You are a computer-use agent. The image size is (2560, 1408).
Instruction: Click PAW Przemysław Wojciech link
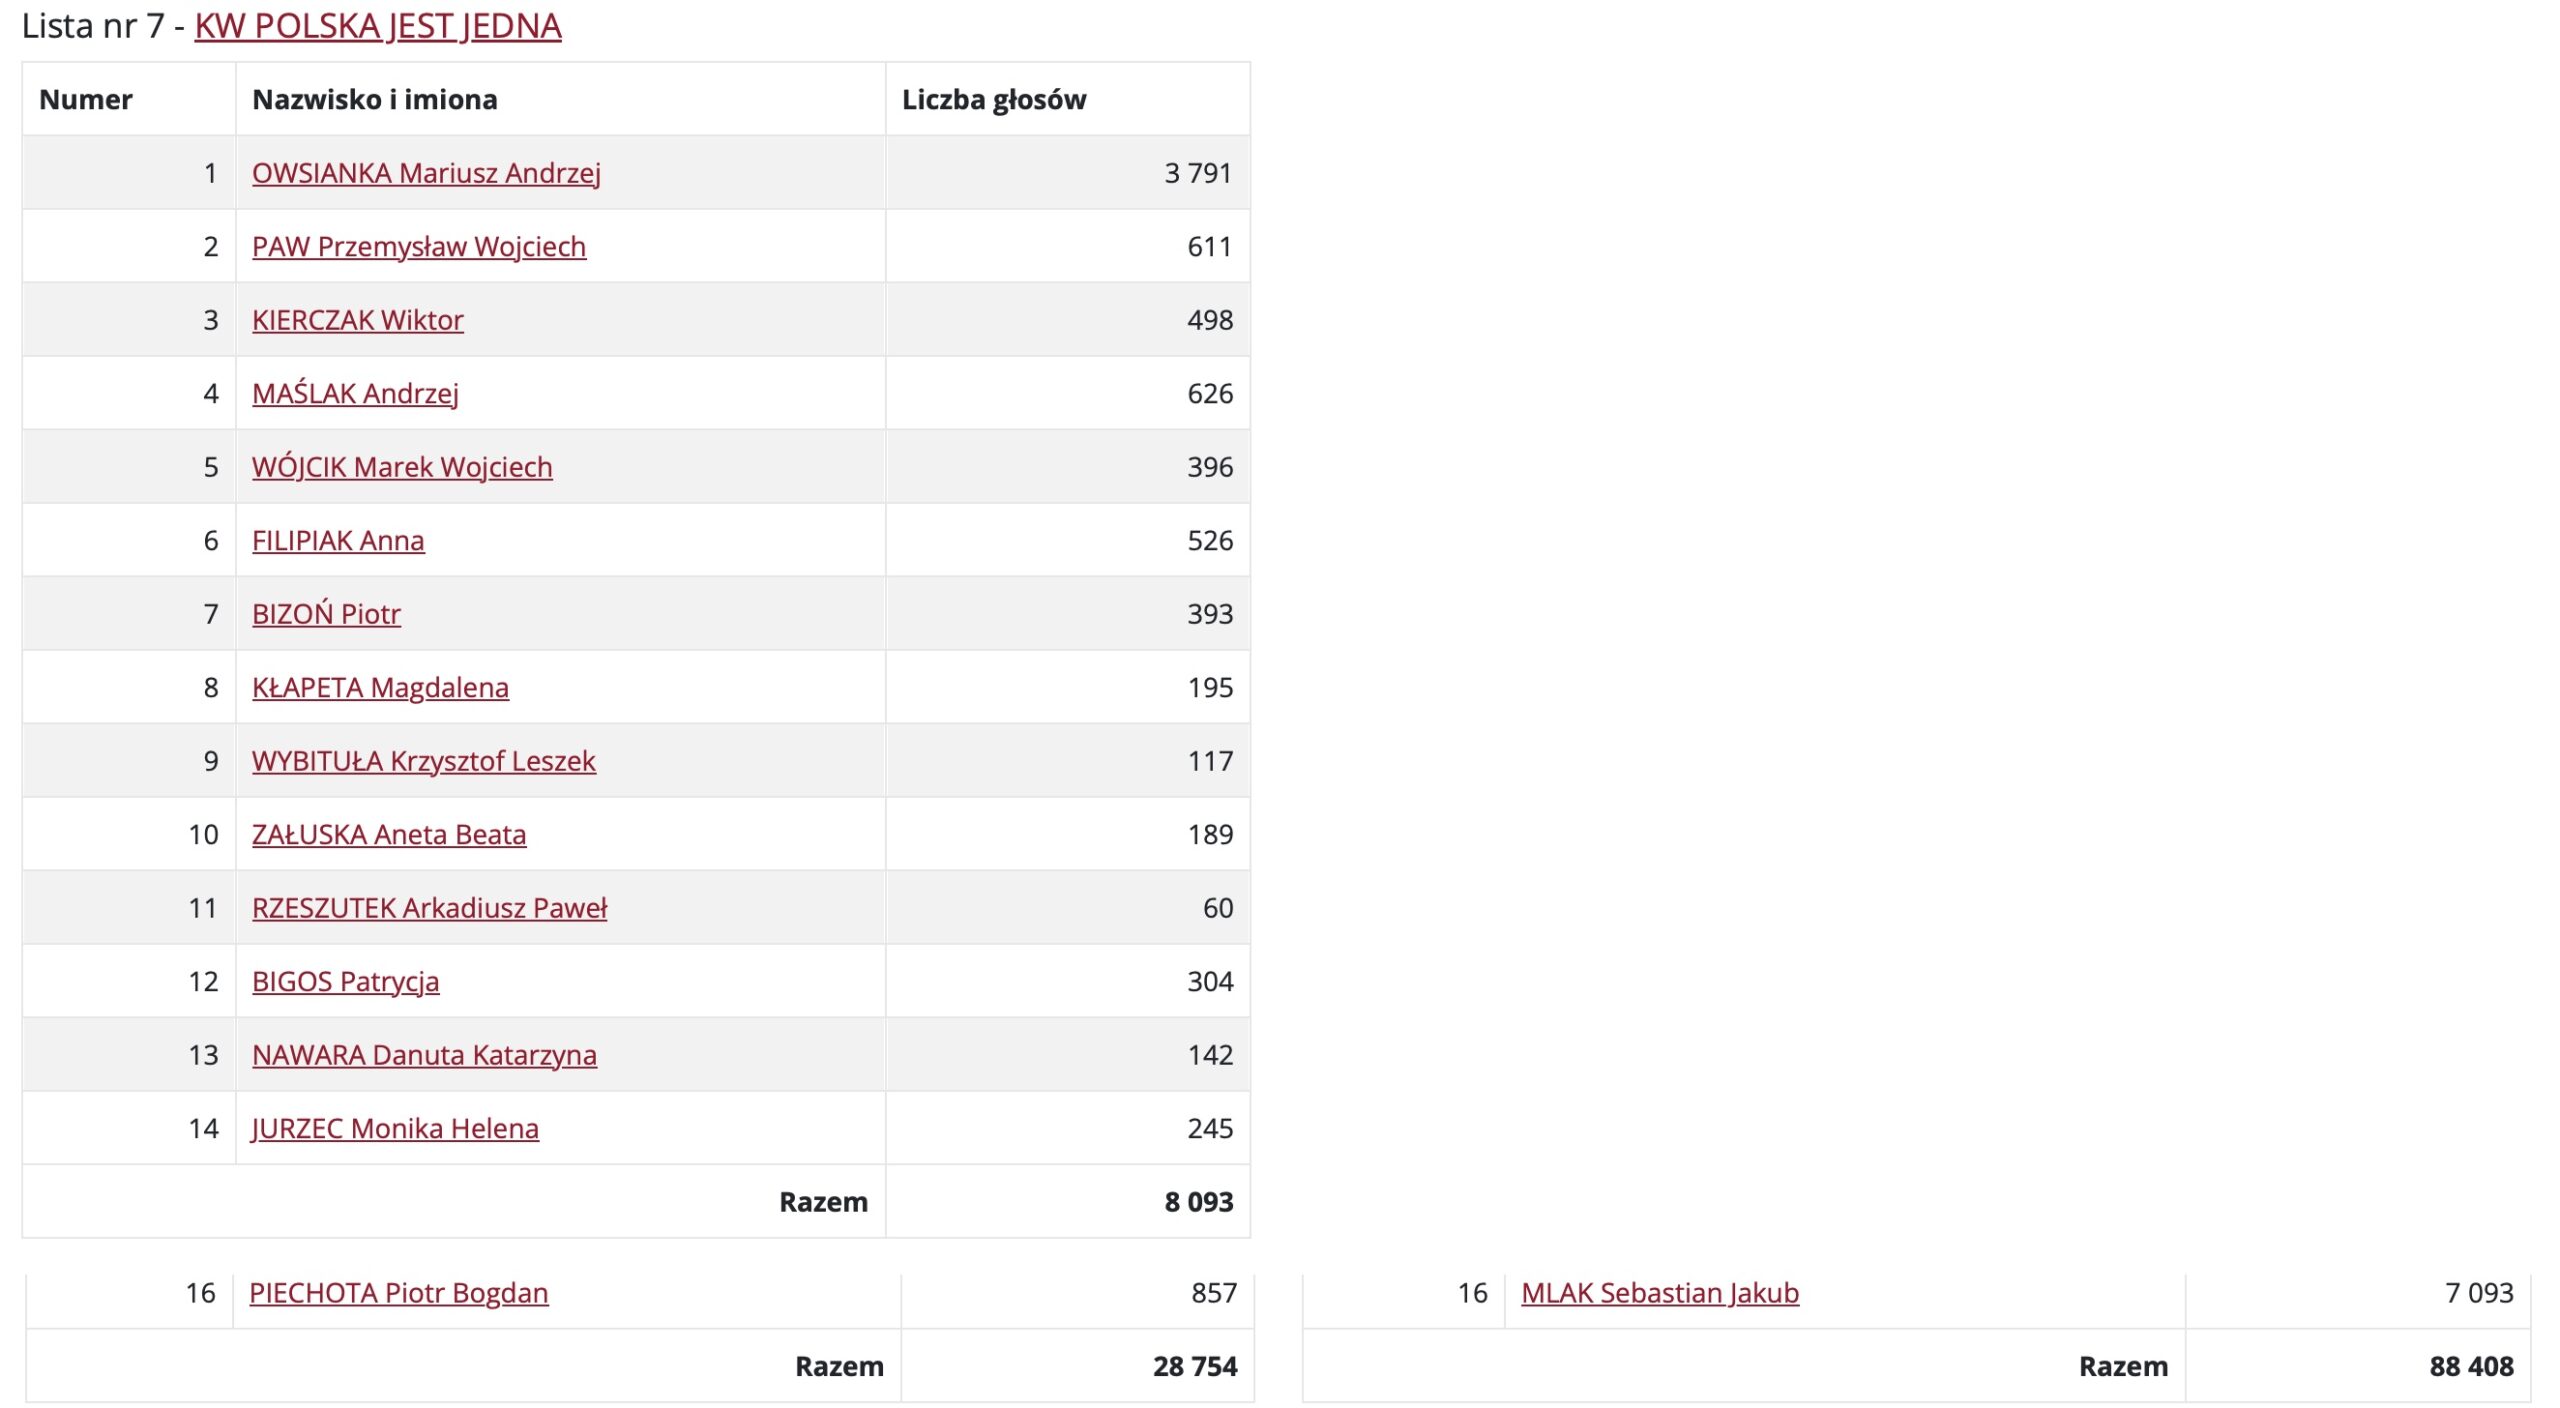coord(419,246)
